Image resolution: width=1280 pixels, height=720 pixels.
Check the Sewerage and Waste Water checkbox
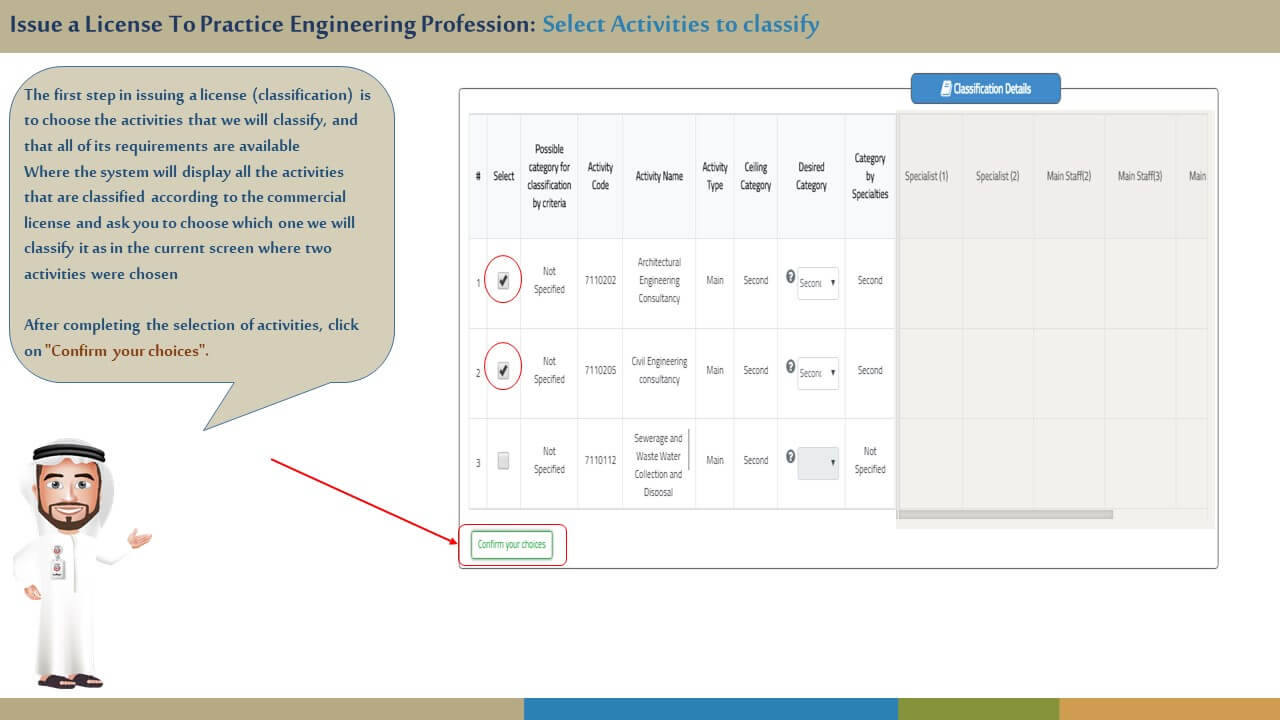[x=503, y=461]
